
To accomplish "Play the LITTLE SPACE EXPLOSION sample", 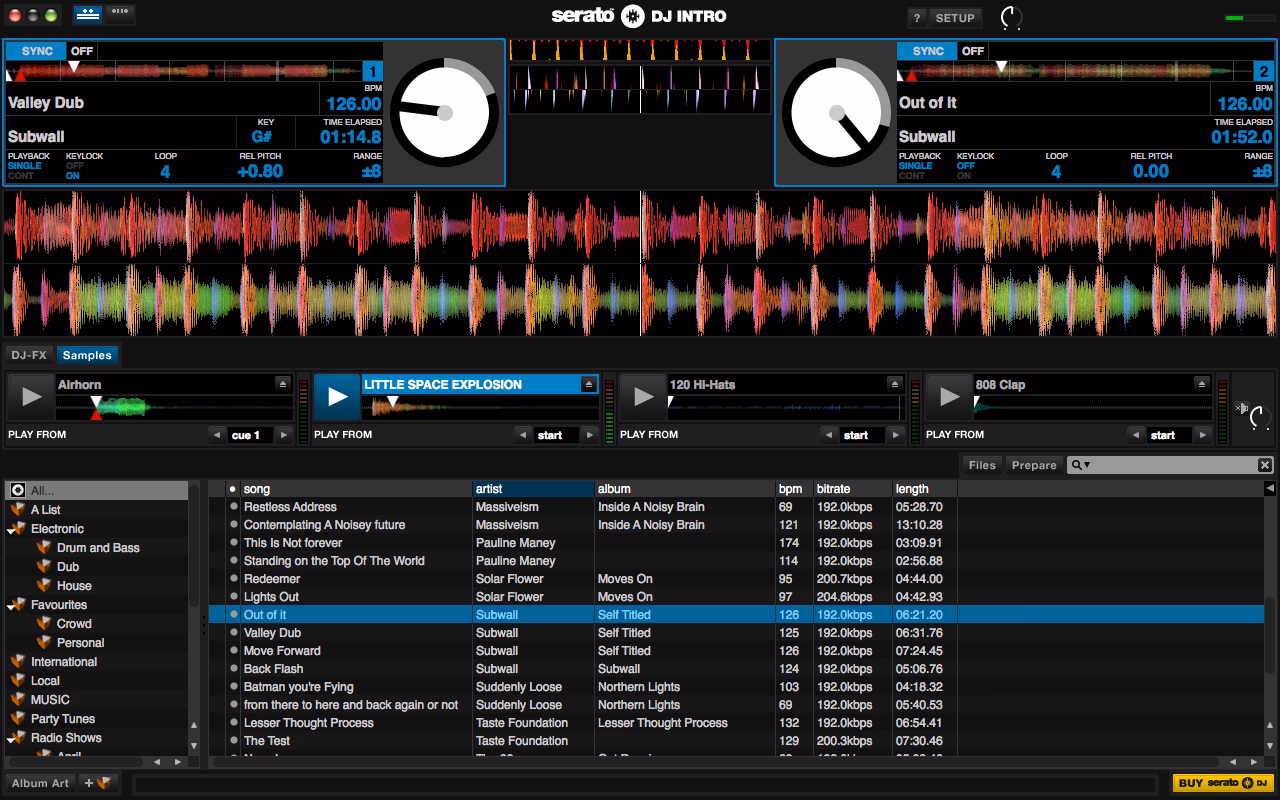I will pos(336,396).
